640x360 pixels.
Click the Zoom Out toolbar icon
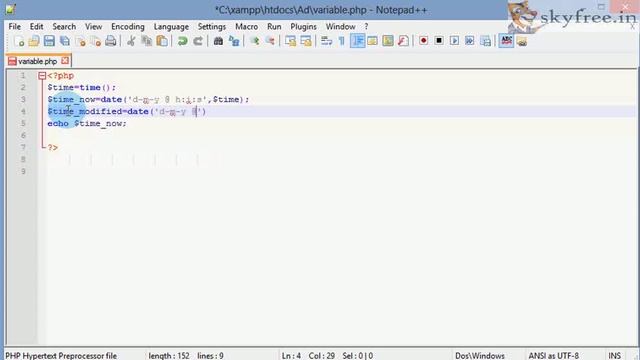coord(270,41)
